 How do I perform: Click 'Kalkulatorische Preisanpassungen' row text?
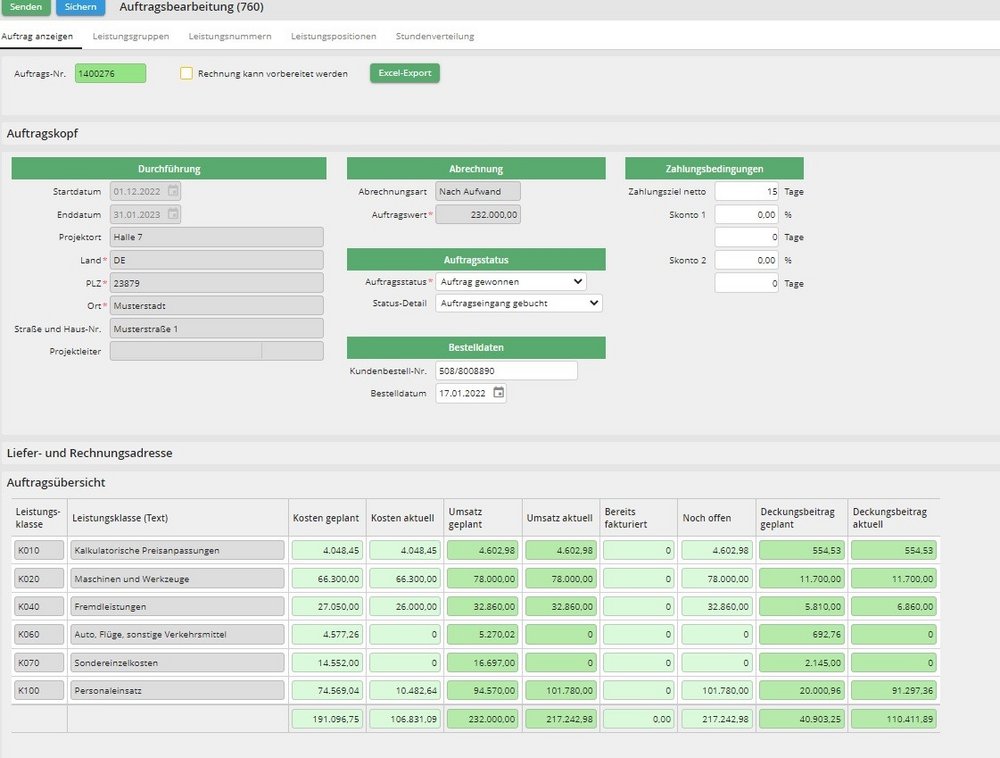point(147,550)
